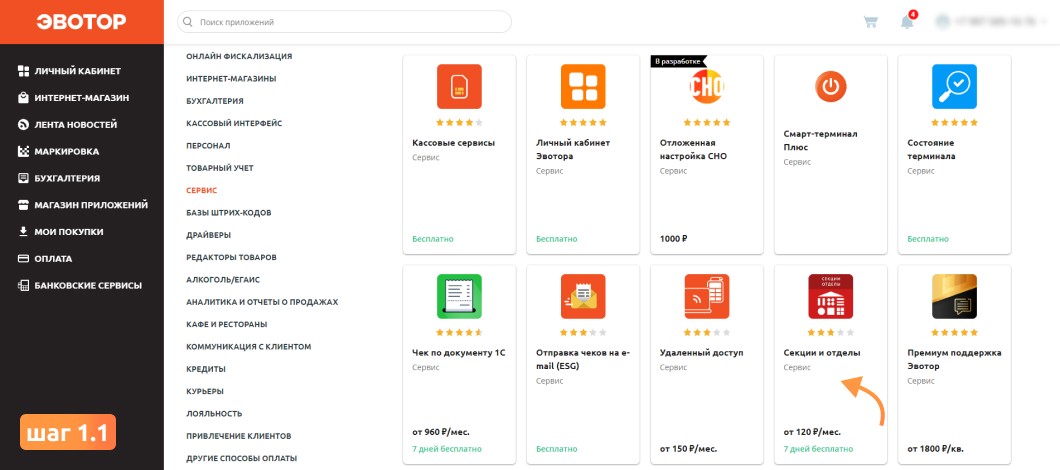1060x470 pixels.
Task: Click the search magnifier icon
Action: click(188, 22)
